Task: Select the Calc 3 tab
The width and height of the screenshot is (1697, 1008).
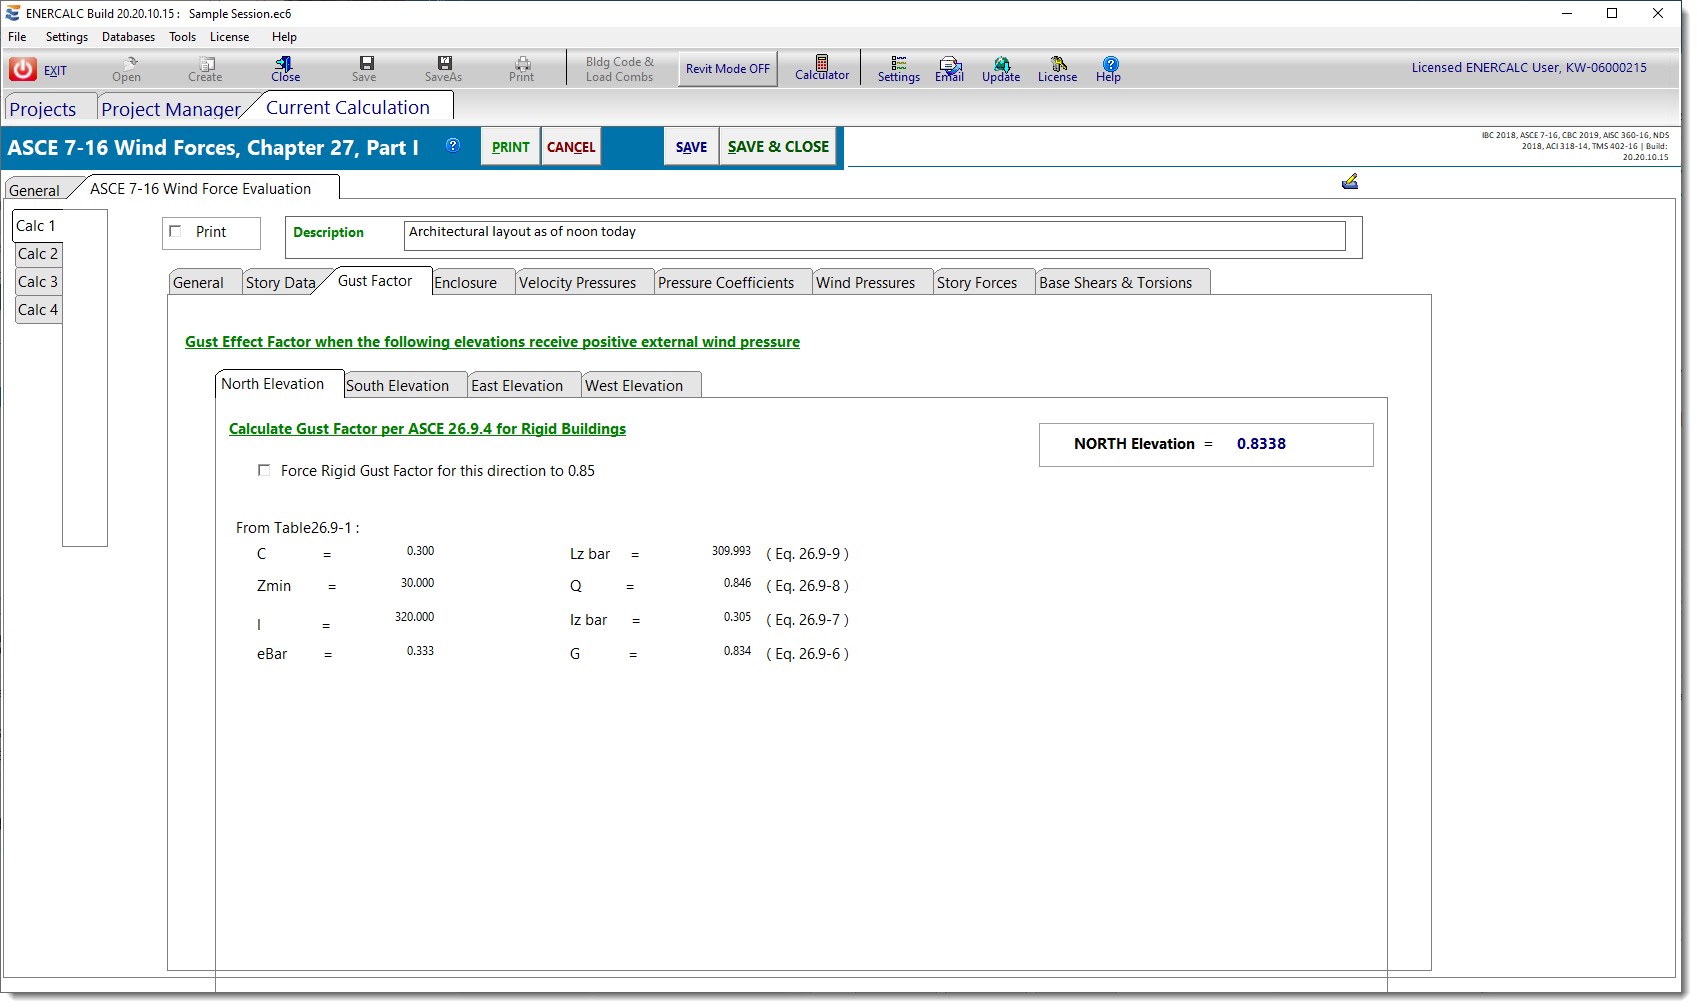Action: click(x=38, y=282)
